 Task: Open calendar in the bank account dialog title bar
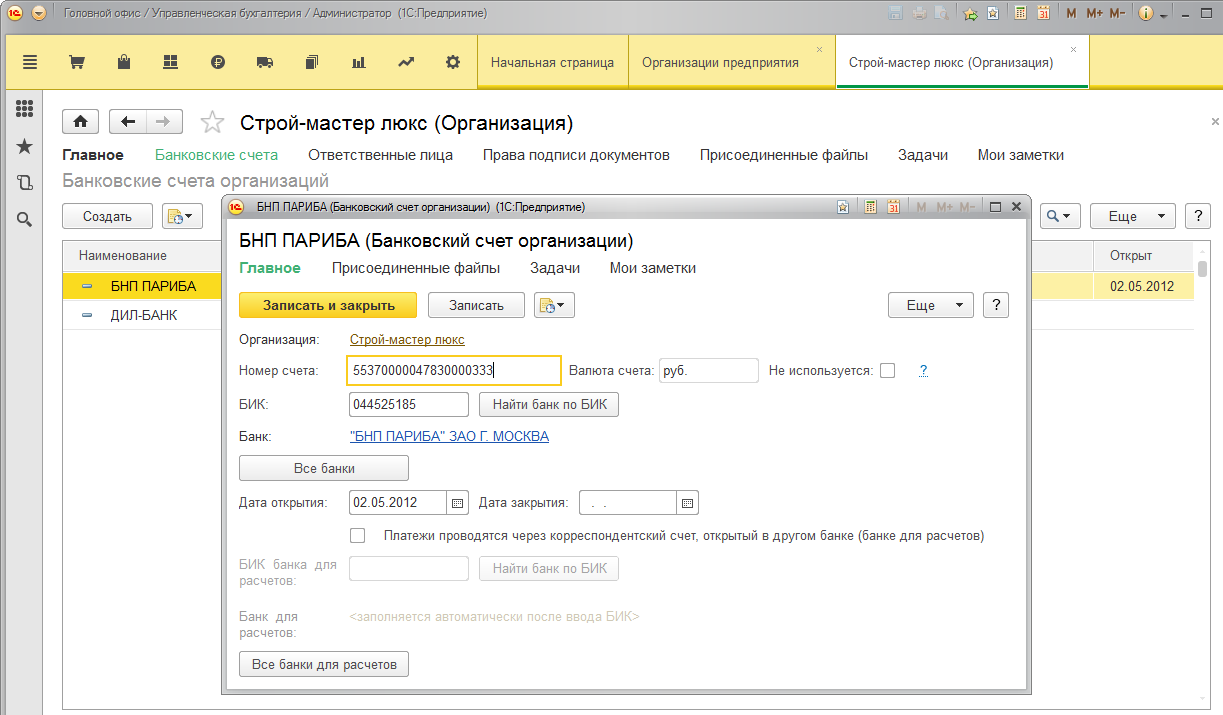(893, 207)
